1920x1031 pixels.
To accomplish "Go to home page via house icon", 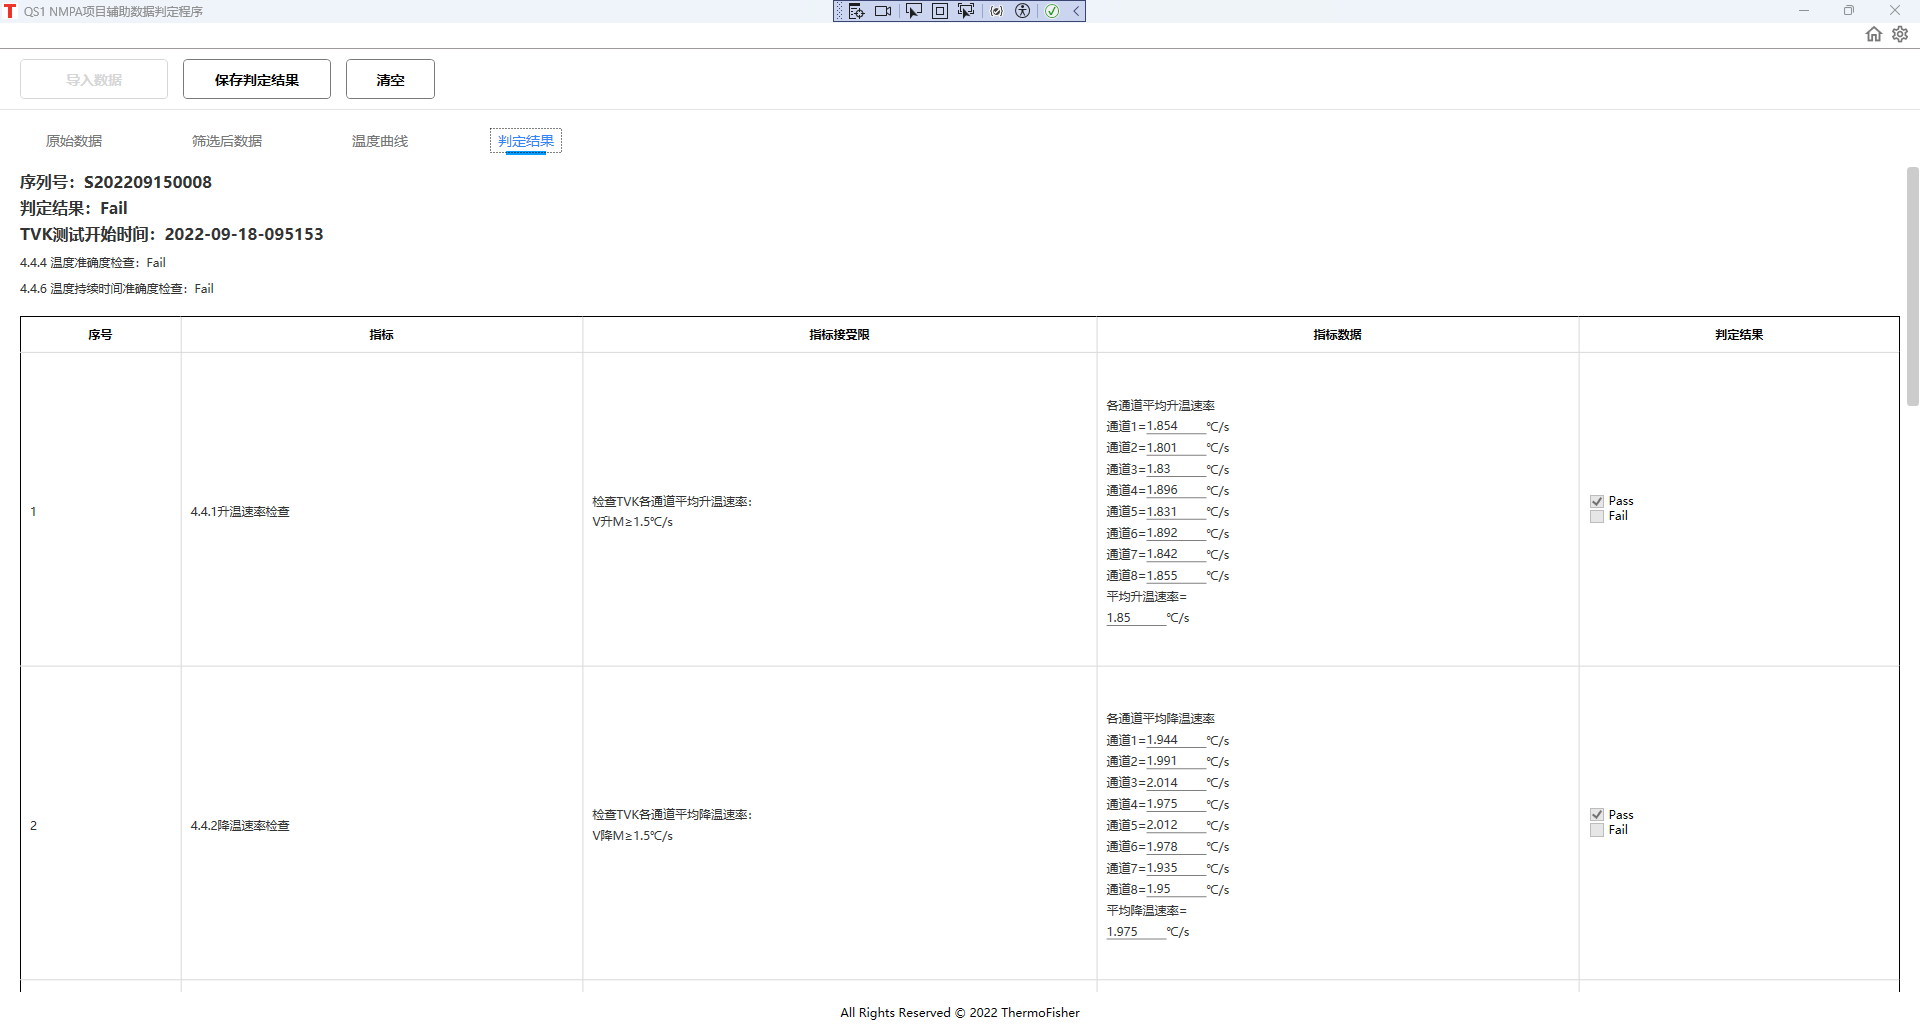I will pos(1874,34).
